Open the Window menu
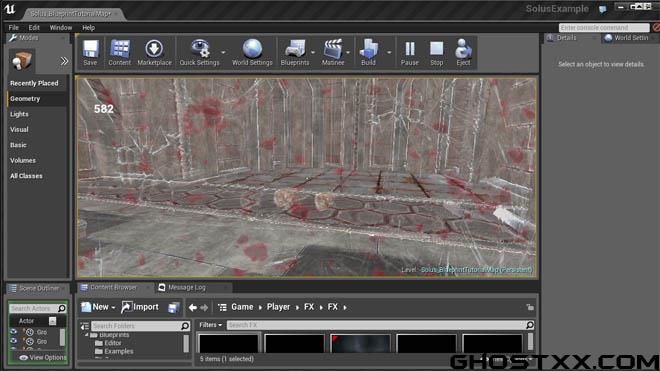 coord(61,28)
